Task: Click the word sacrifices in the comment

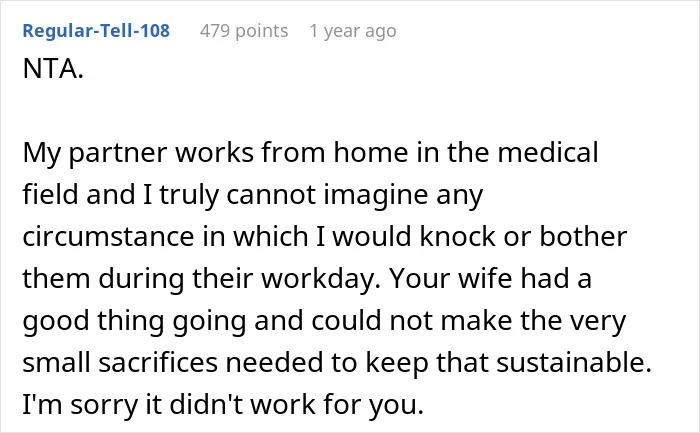Action: [x=158, y=362]
